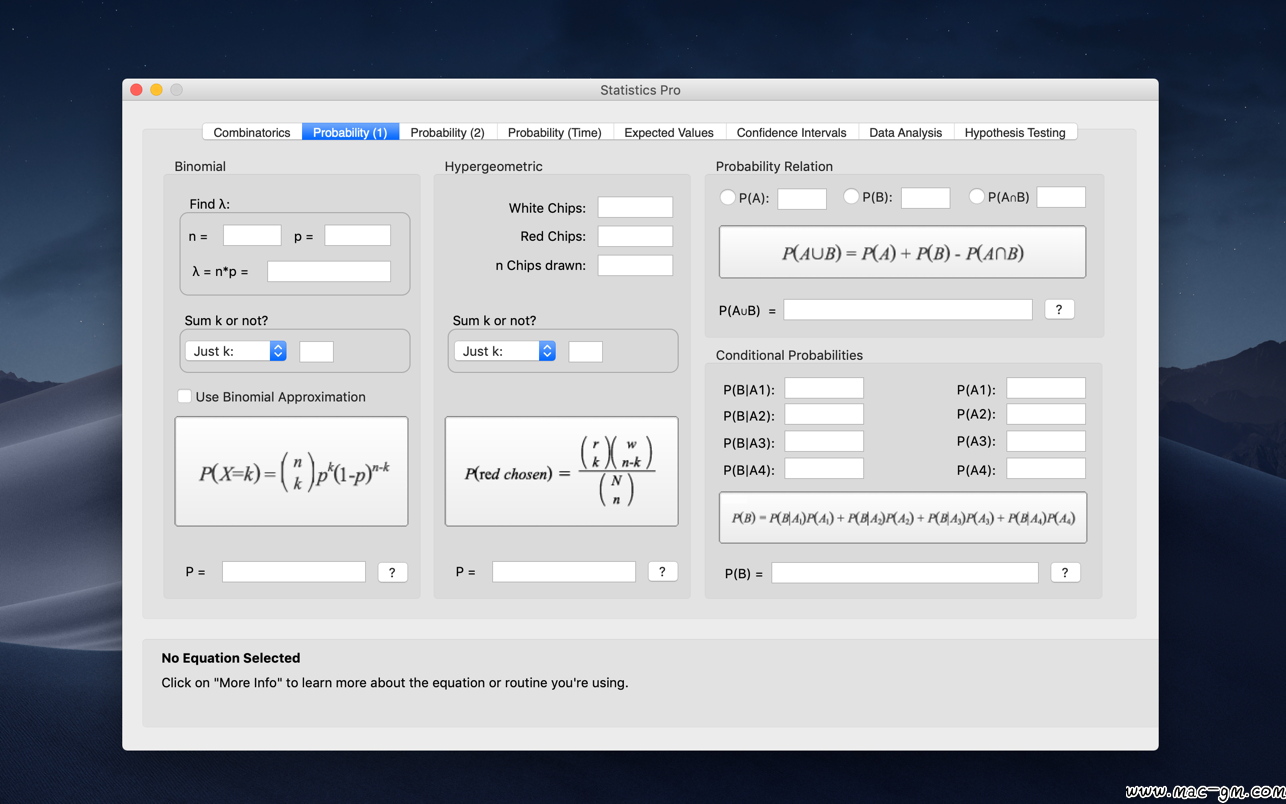Open the Probability (Time) tab
Viewport: 1286px width, 804px height.
[x=554, y=132]
